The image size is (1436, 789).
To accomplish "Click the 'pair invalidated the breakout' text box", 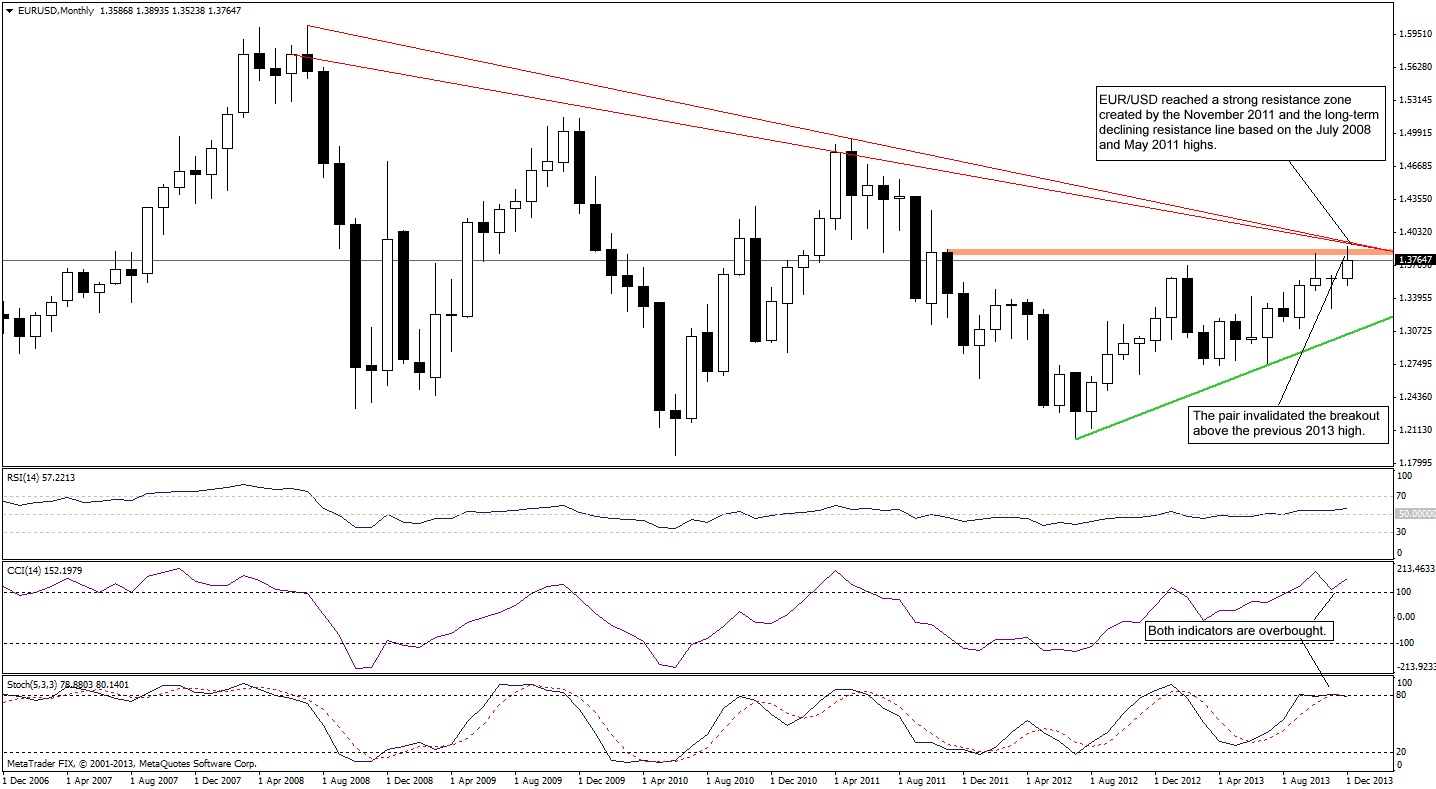I will point(1289,424).
